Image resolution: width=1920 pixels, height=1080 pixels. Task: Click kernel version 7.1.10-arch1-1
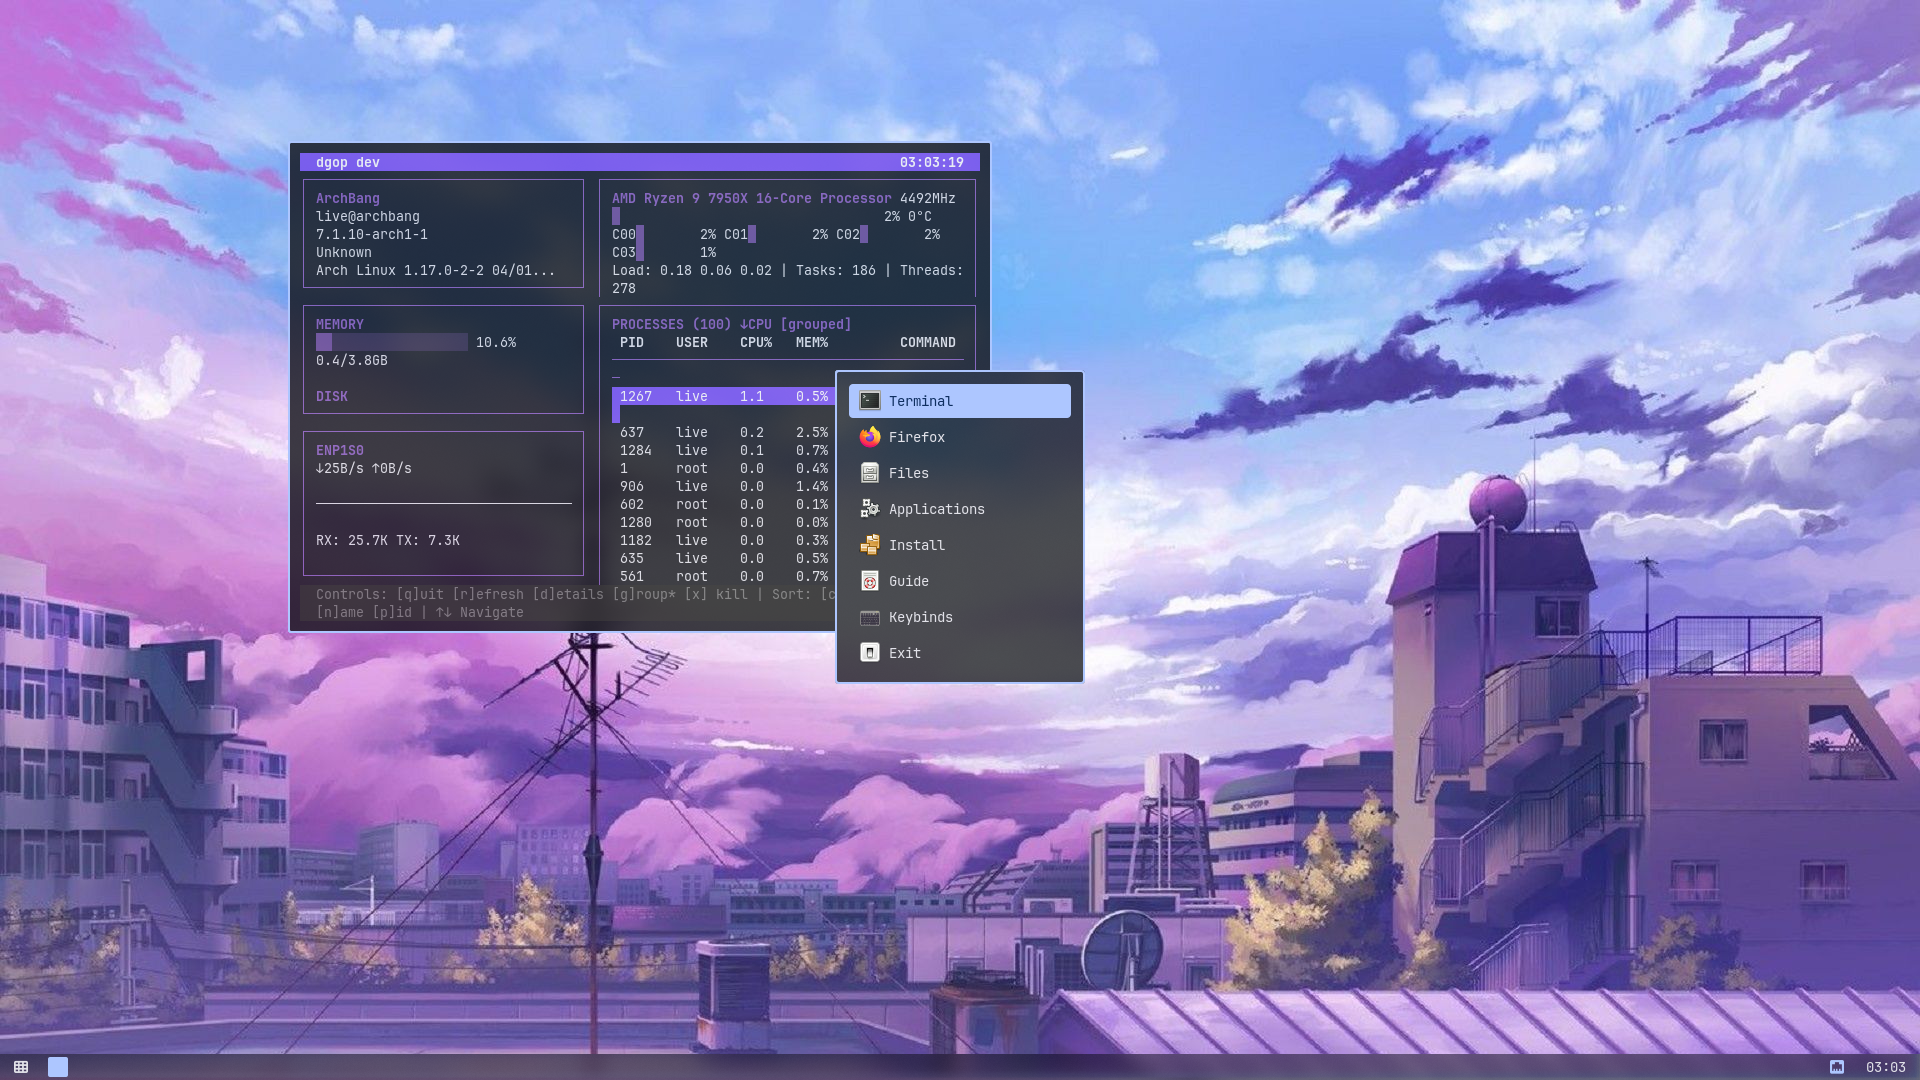click(372, 234)
